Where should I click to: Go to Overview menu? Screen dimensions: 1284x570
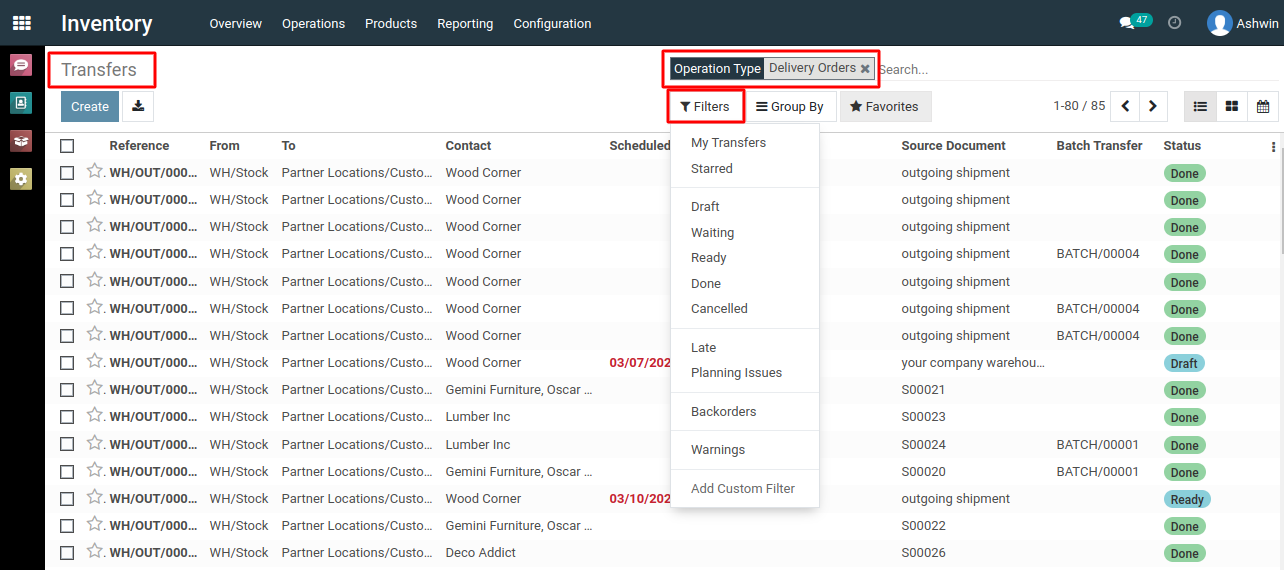click(235, 23)
